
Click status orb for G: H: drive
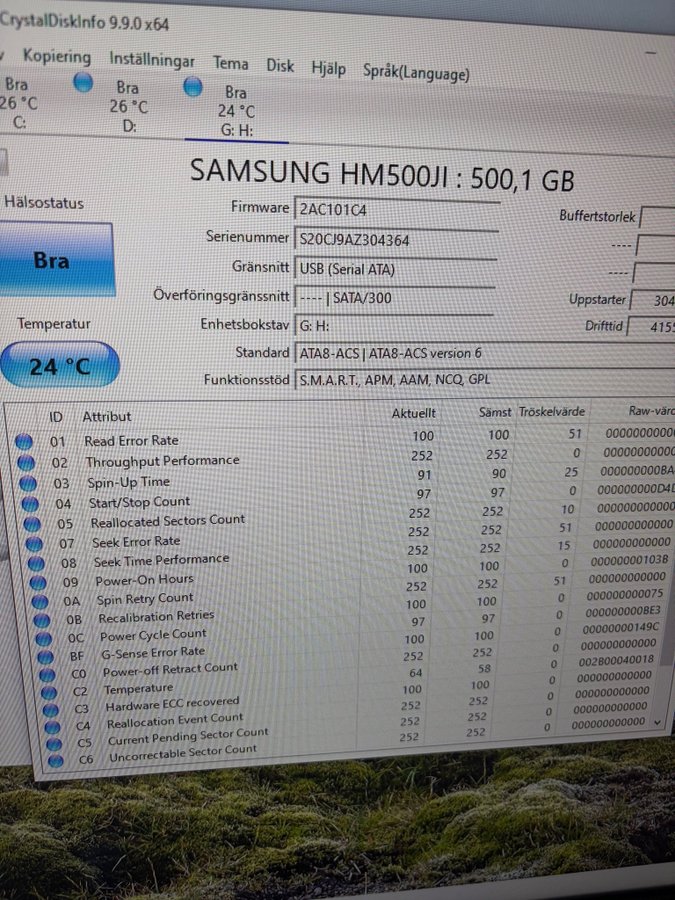[193, 87]
